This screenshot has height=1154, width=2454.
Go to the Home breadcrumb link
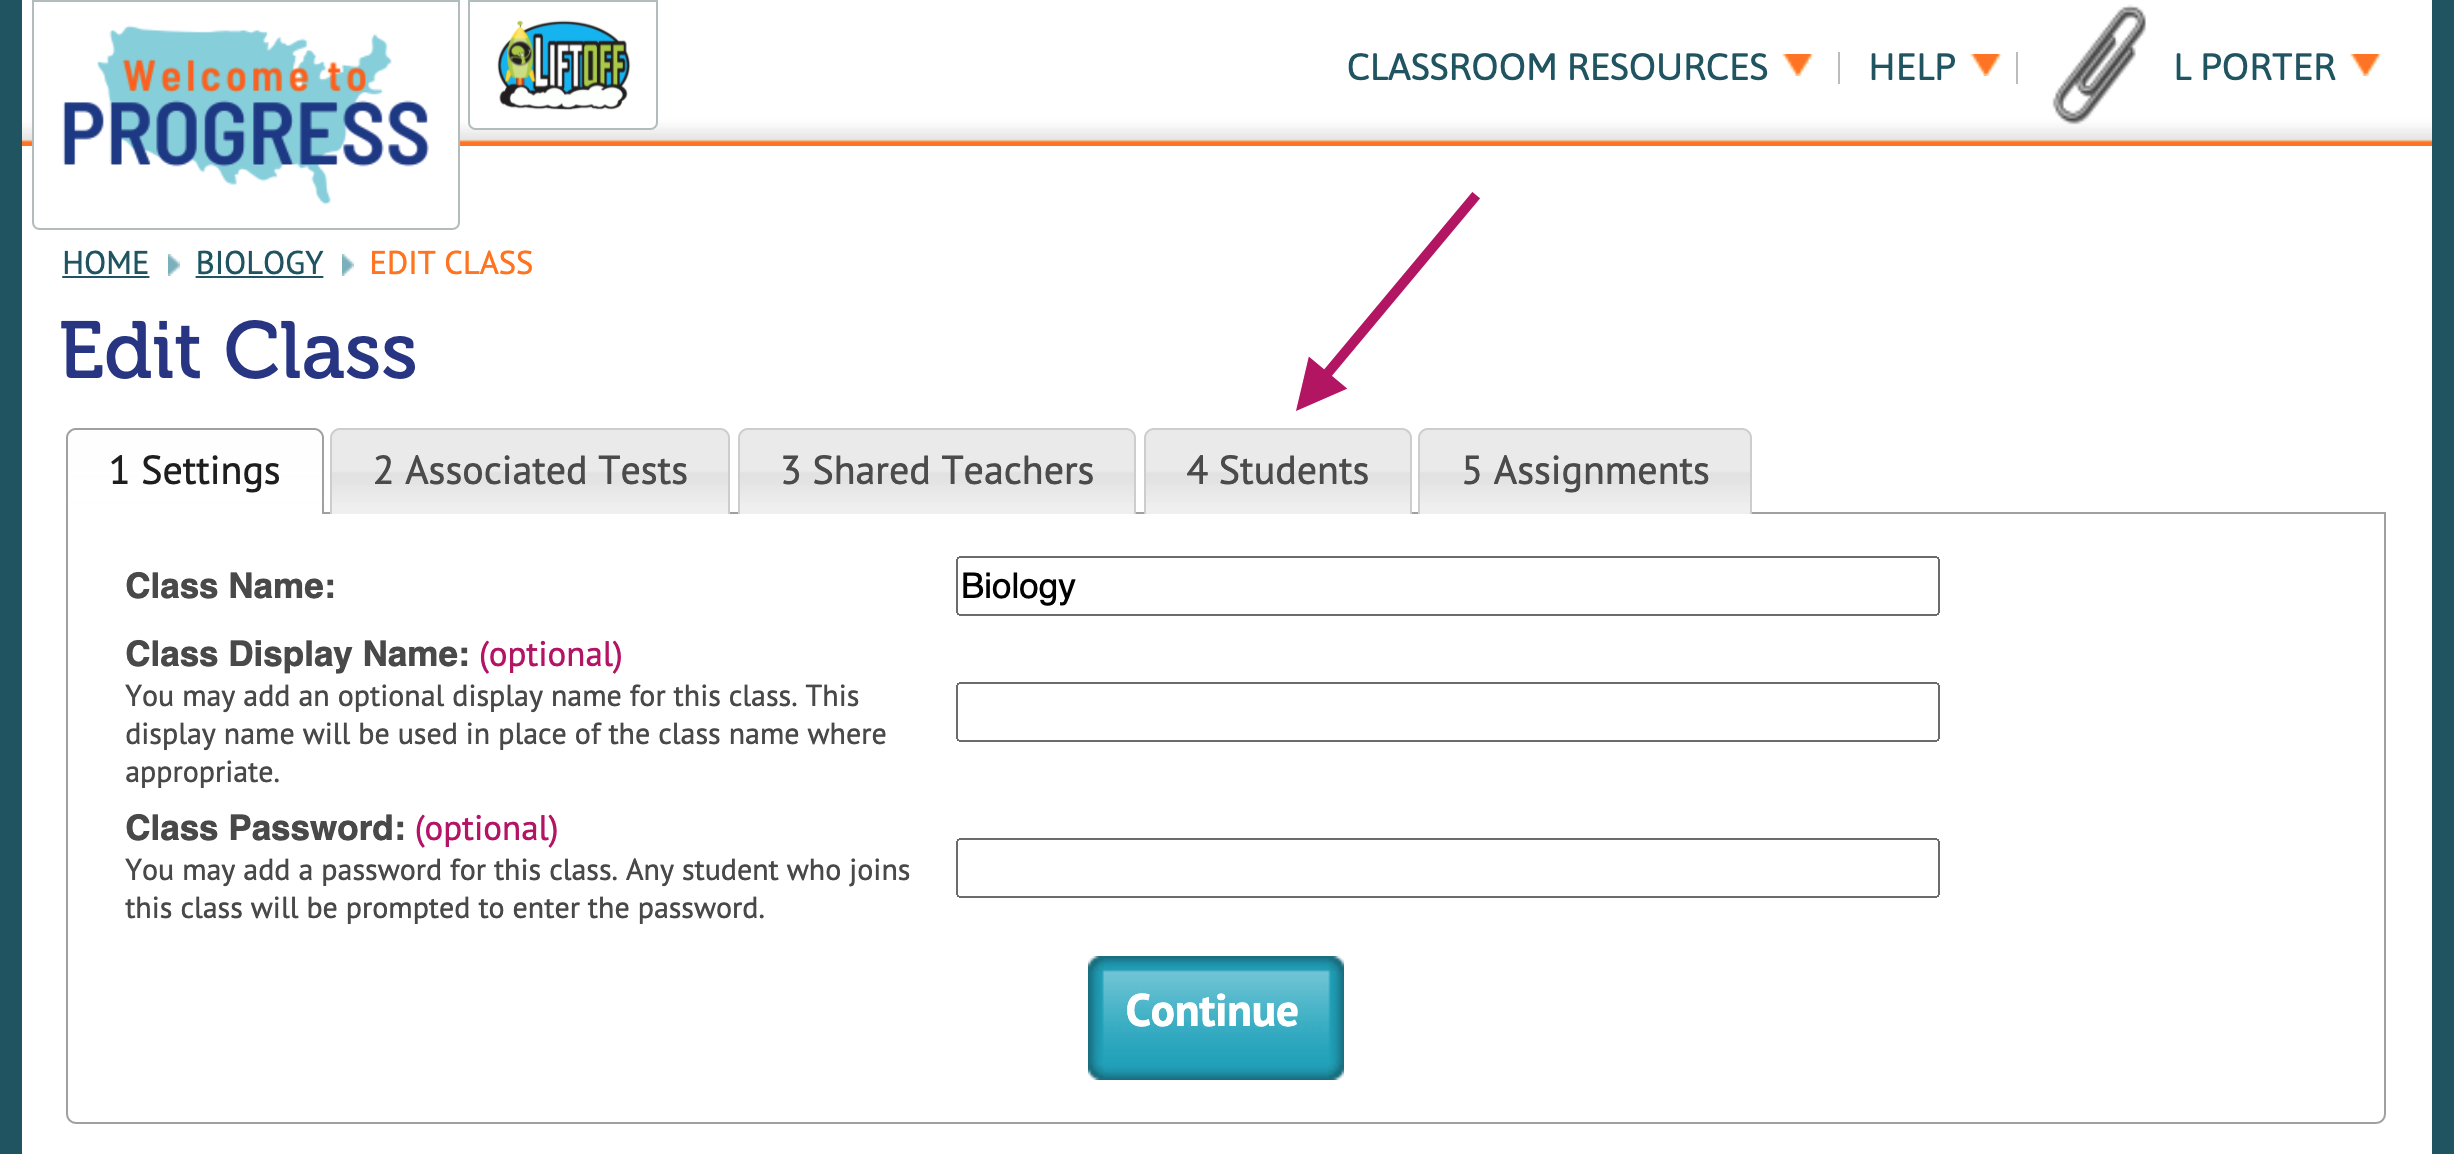pyautogui.click(x=105, y=263)
